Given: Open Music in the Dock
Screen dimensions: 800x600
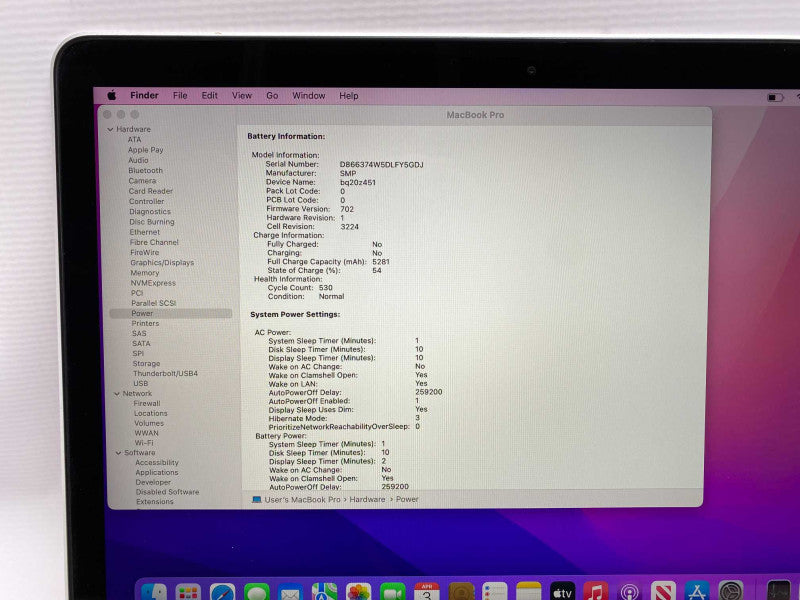Looking at the screenshot, I should [x=595, y=592].
